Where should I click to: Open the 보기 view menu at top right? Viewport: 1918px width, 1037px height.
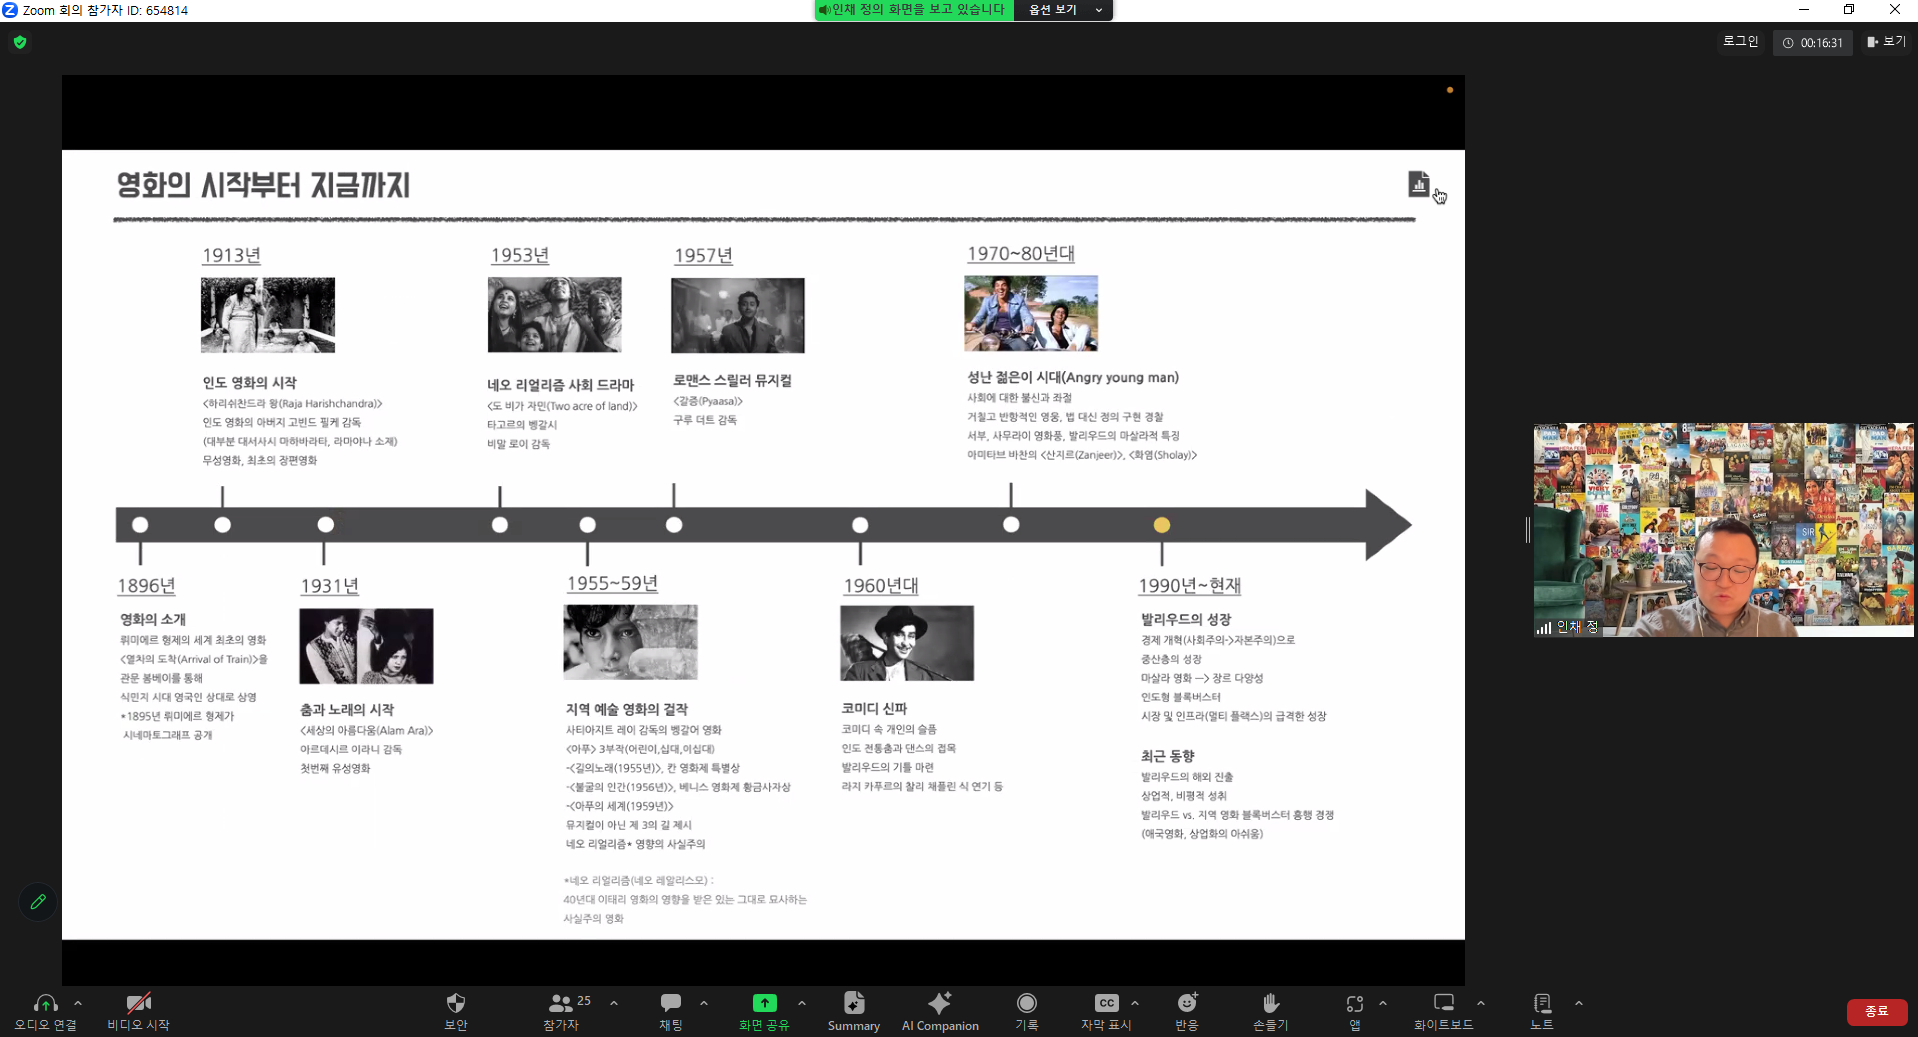point(1886,42)
